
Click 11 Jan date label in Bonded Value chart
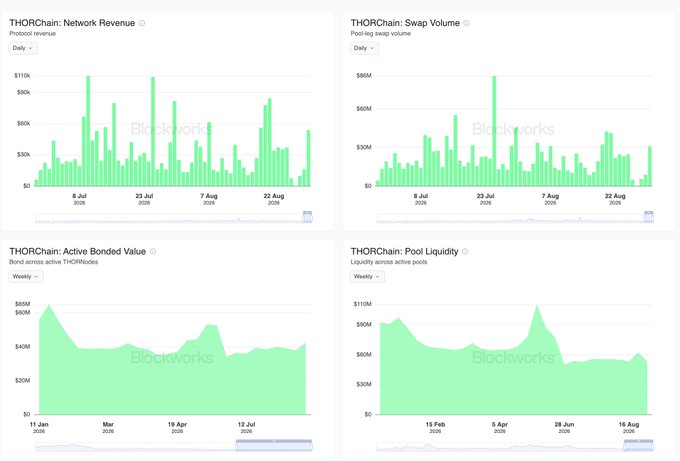tap(39, 425)
